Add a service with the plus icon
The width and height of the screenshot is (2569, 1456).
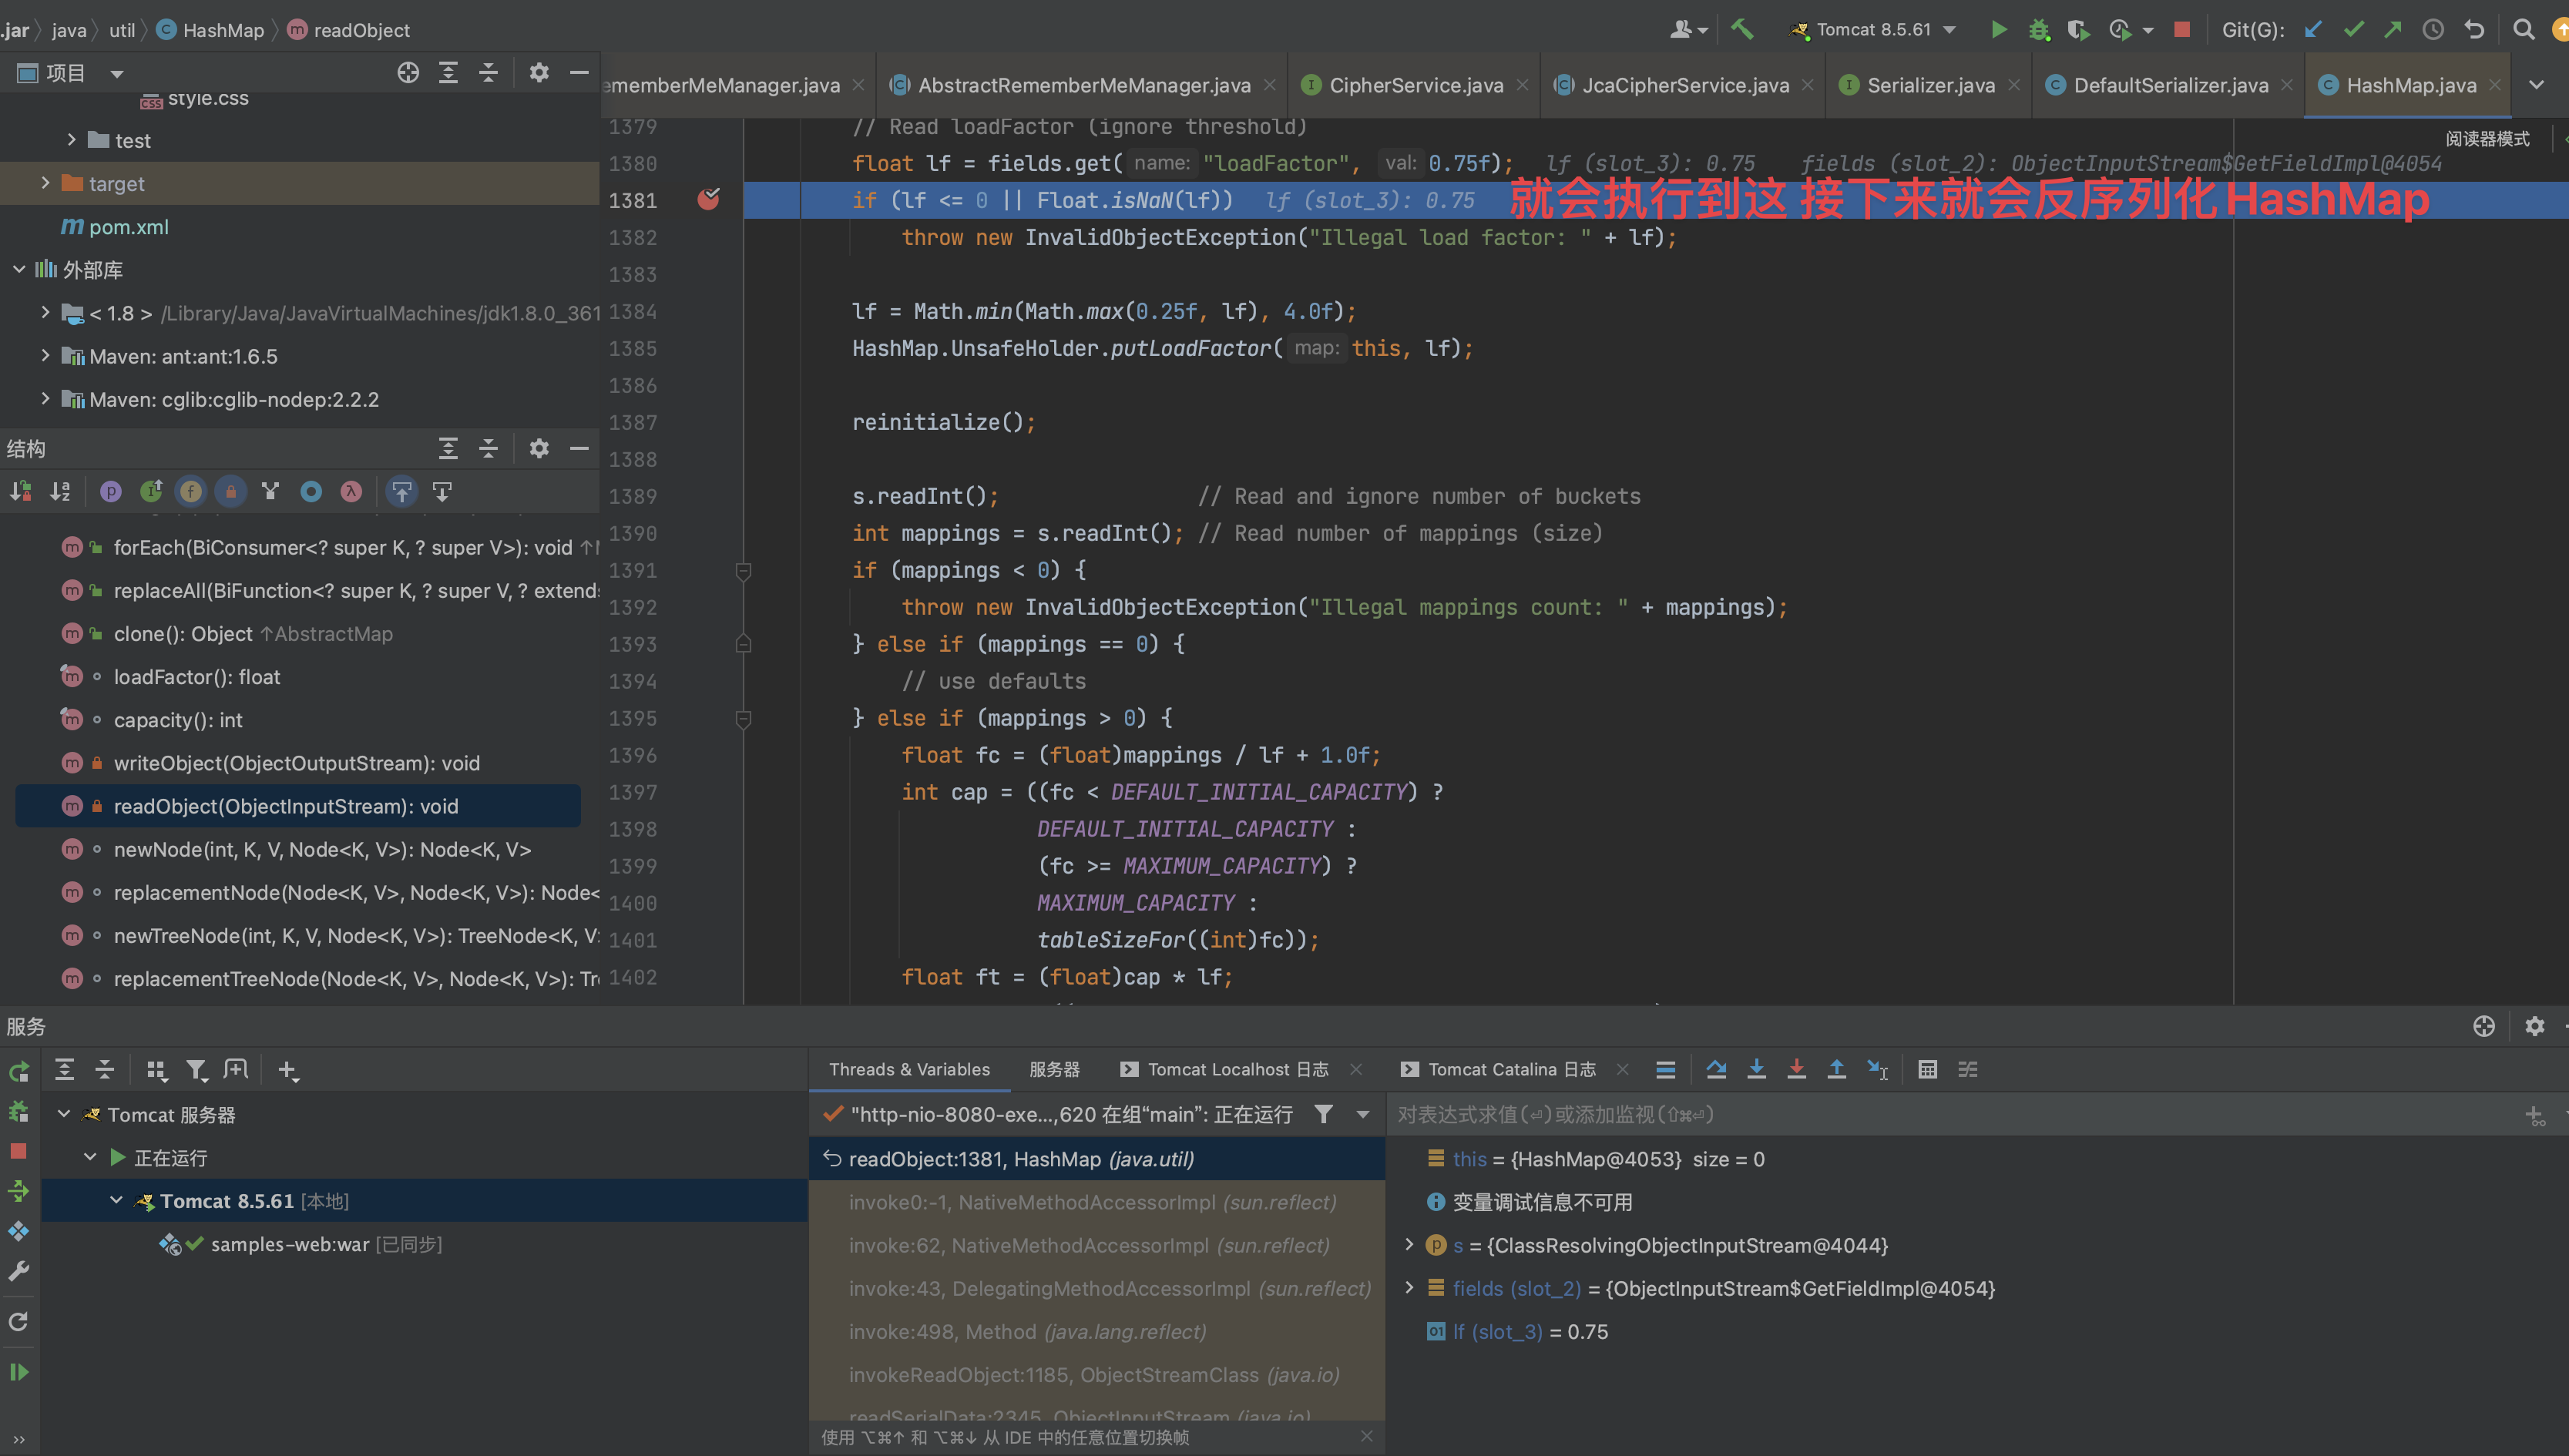click(288, 1070)
